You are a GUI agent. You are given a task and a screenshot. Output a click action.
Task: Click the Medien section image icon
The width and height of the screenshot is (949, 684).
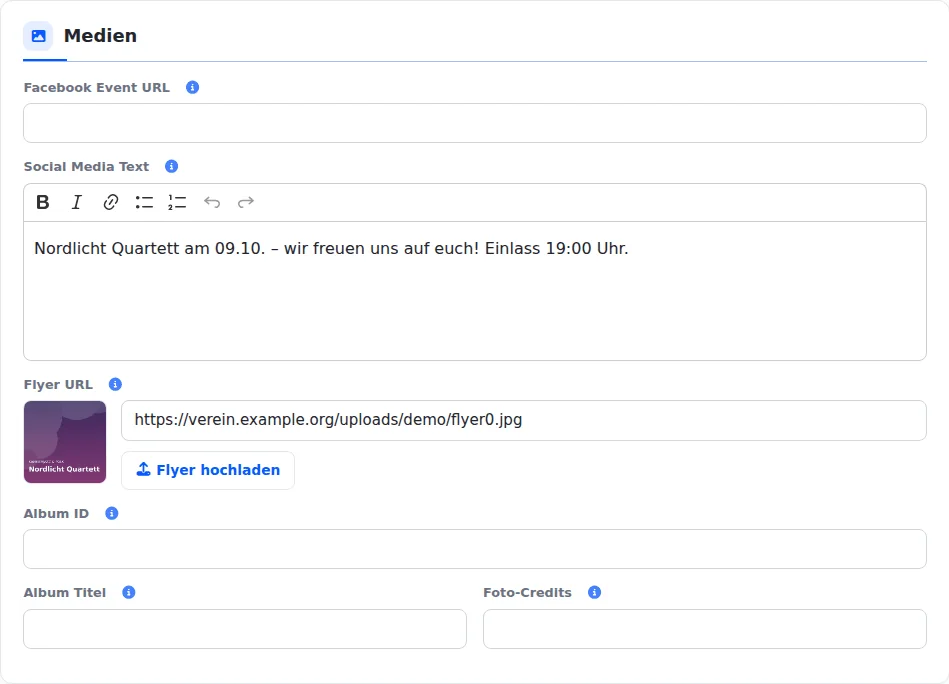point(38,36)
